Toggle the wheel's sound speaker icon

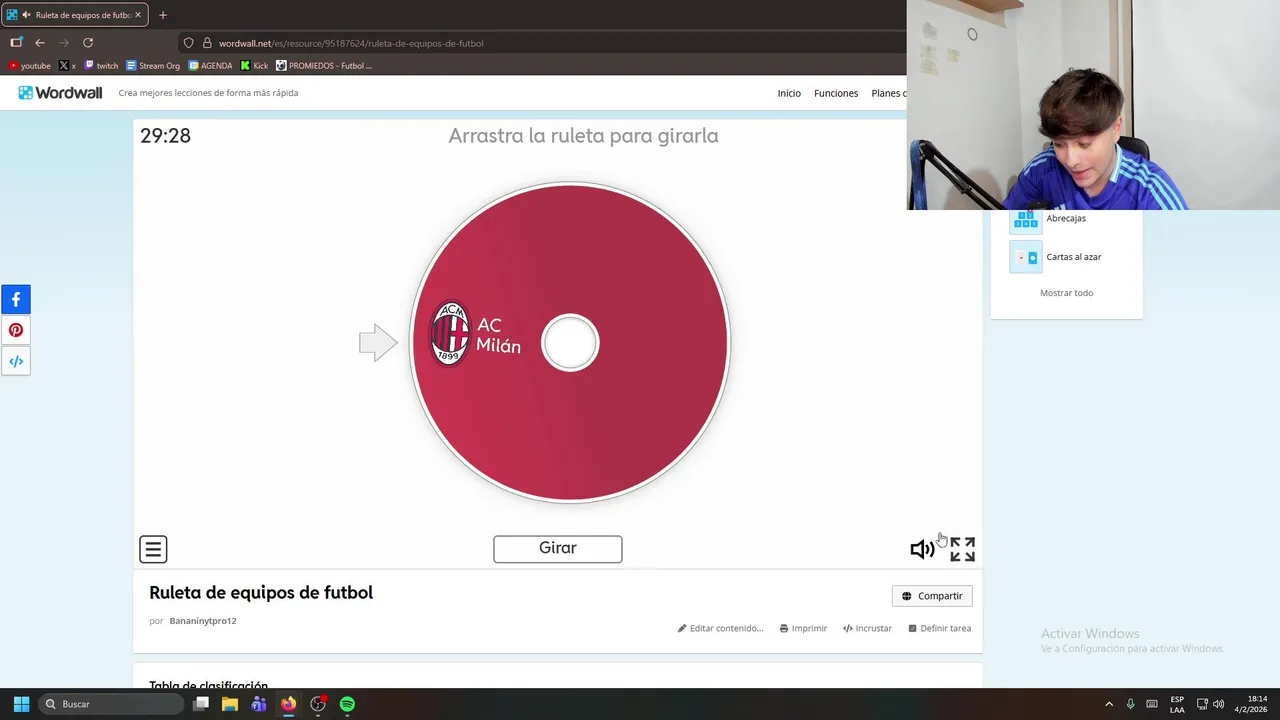point(922,549)
